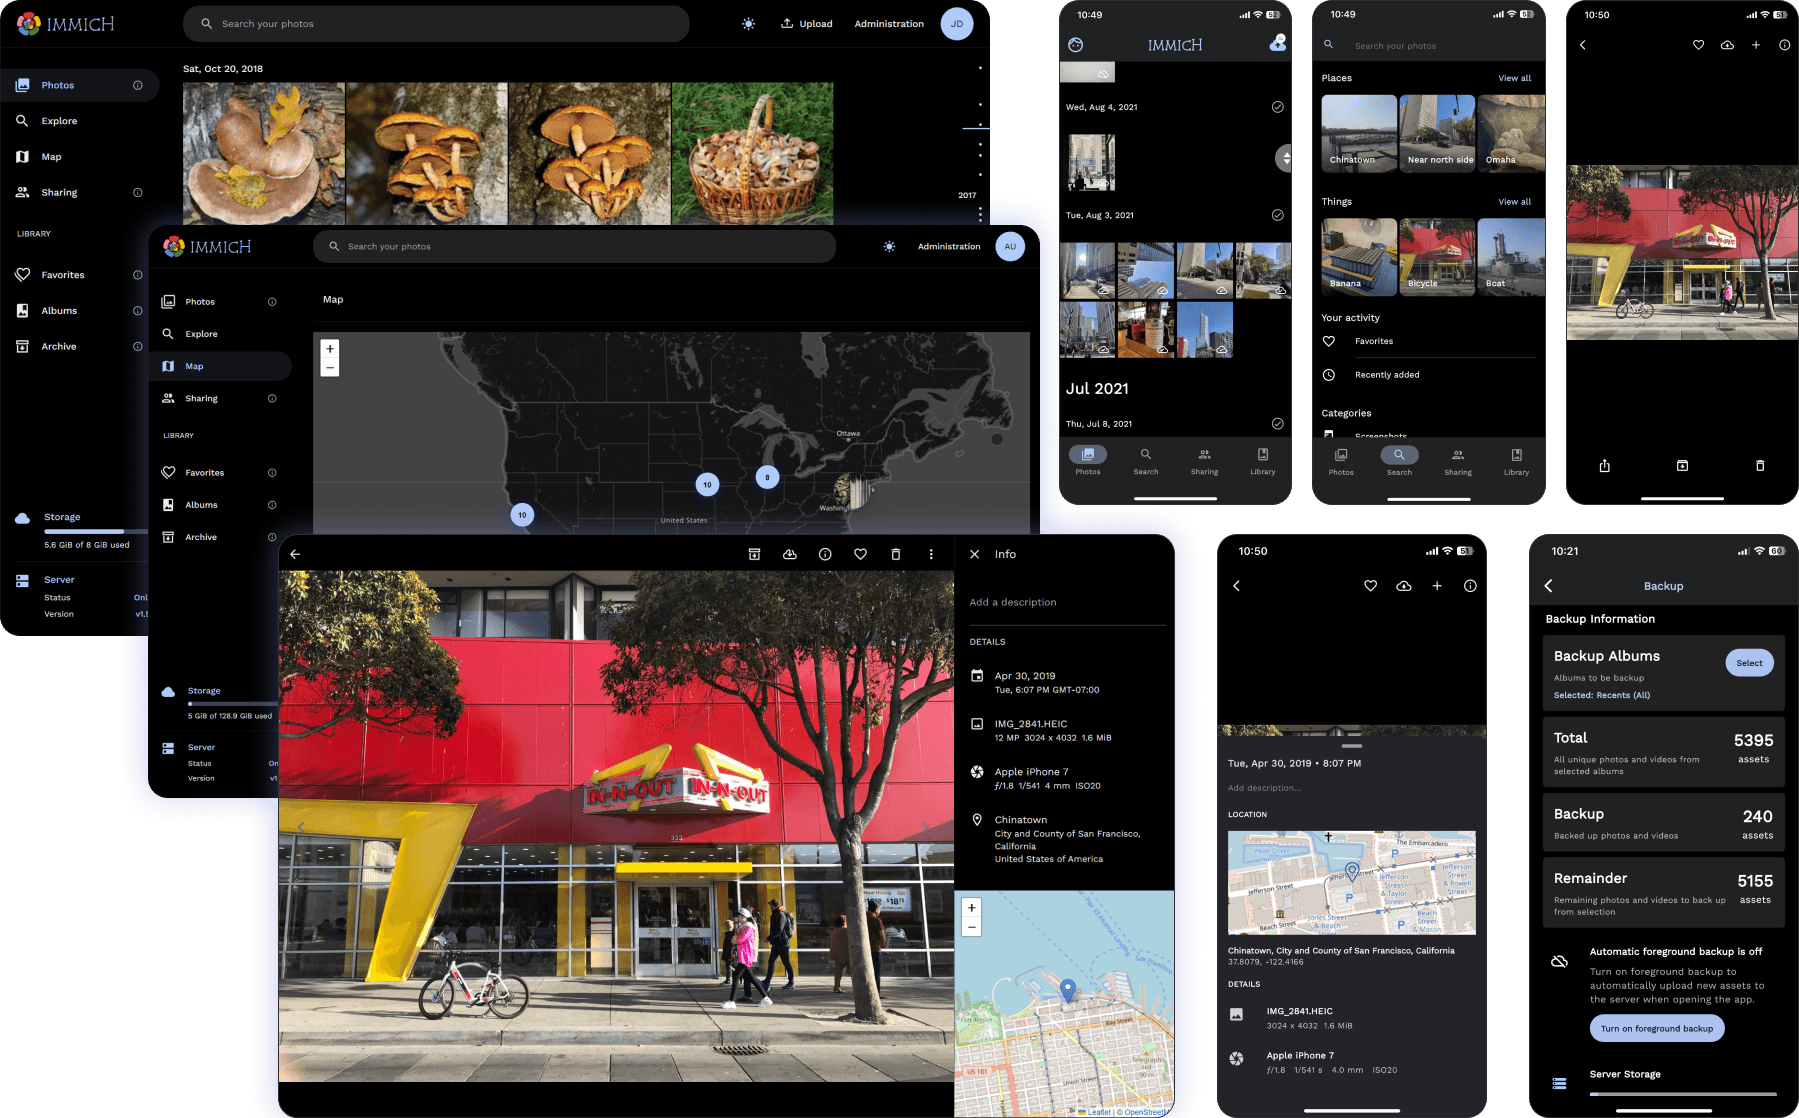The width and height of the screenshot is (1799, 1118).
Task: Open the three-dot overflow menu in photo viewer
Action: pos(931,553)
